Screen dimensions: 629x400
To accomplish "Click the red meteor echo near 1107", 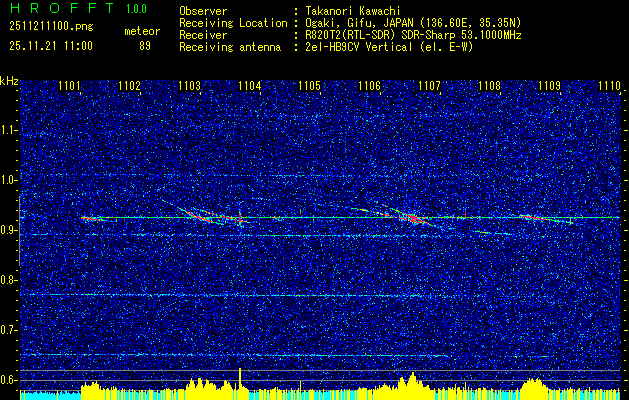I will click(x=412, y=218).
